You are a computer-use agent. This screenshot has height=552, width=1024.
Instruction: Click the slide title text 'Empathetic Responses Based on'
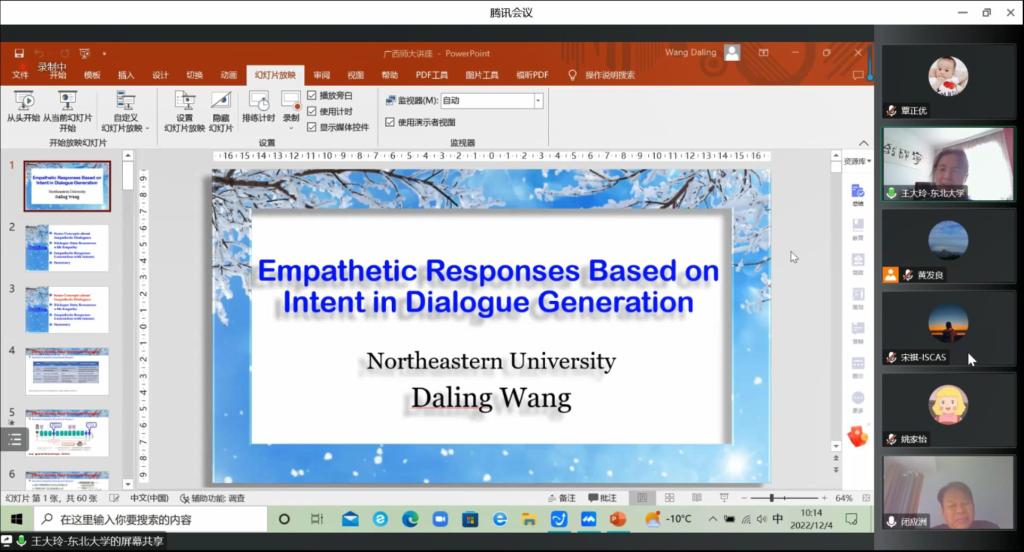[x=488, y=271]
